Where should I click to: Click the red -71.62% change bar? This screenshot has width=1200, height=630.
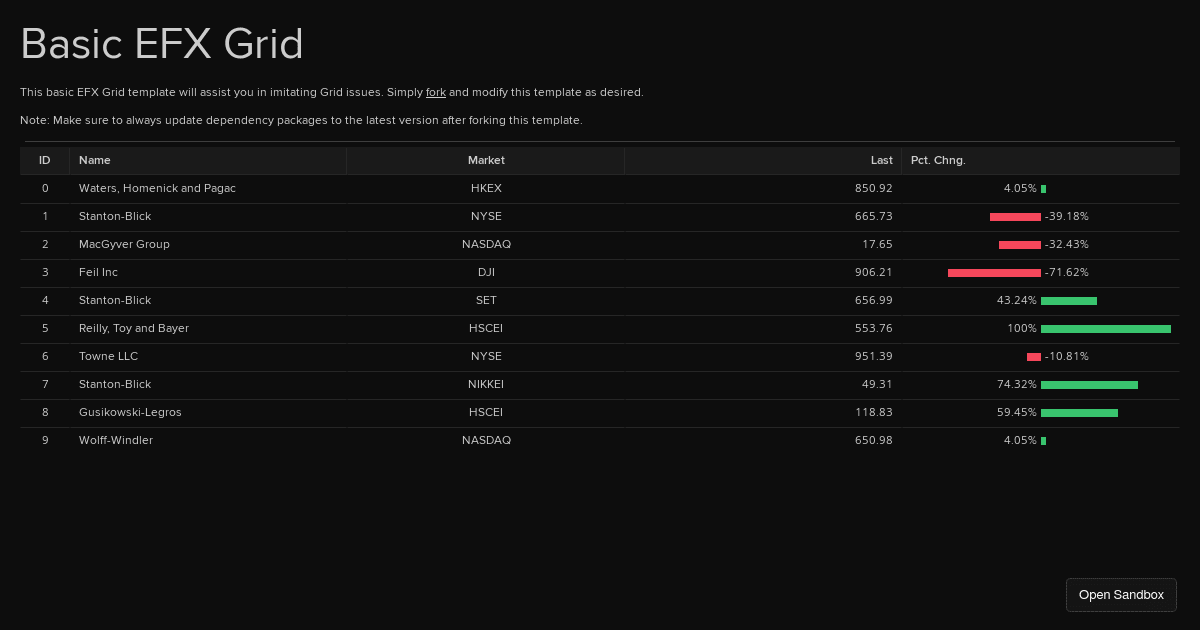click(x=993, y=272)
